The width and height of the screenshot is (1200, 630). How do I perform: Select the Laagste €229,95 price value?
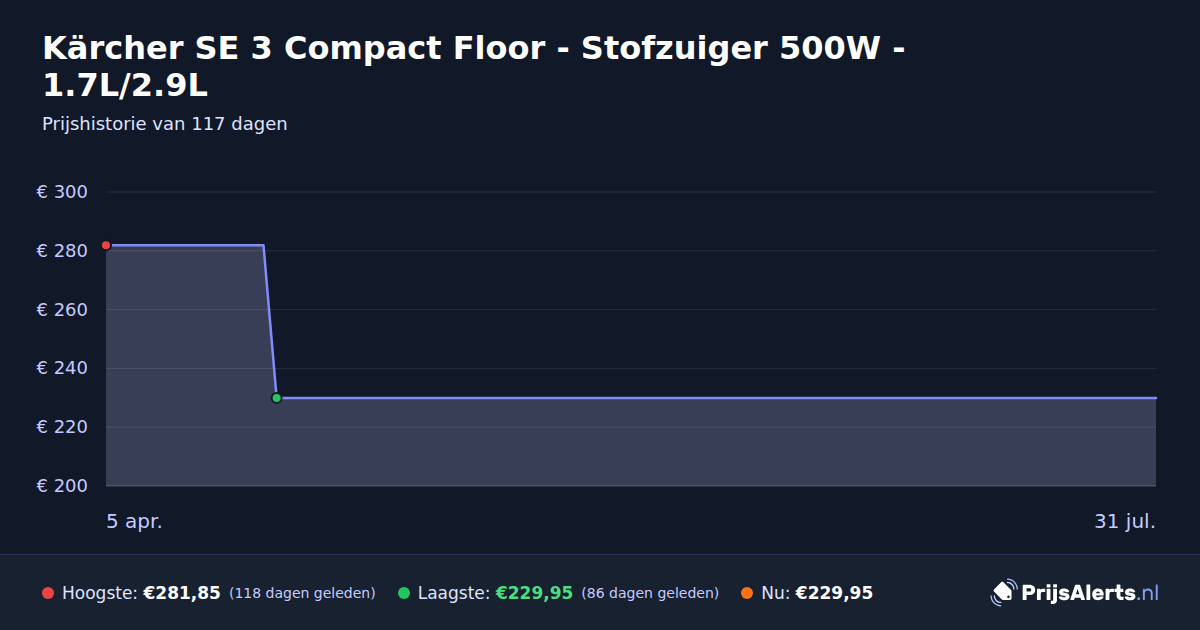[534, 593]
